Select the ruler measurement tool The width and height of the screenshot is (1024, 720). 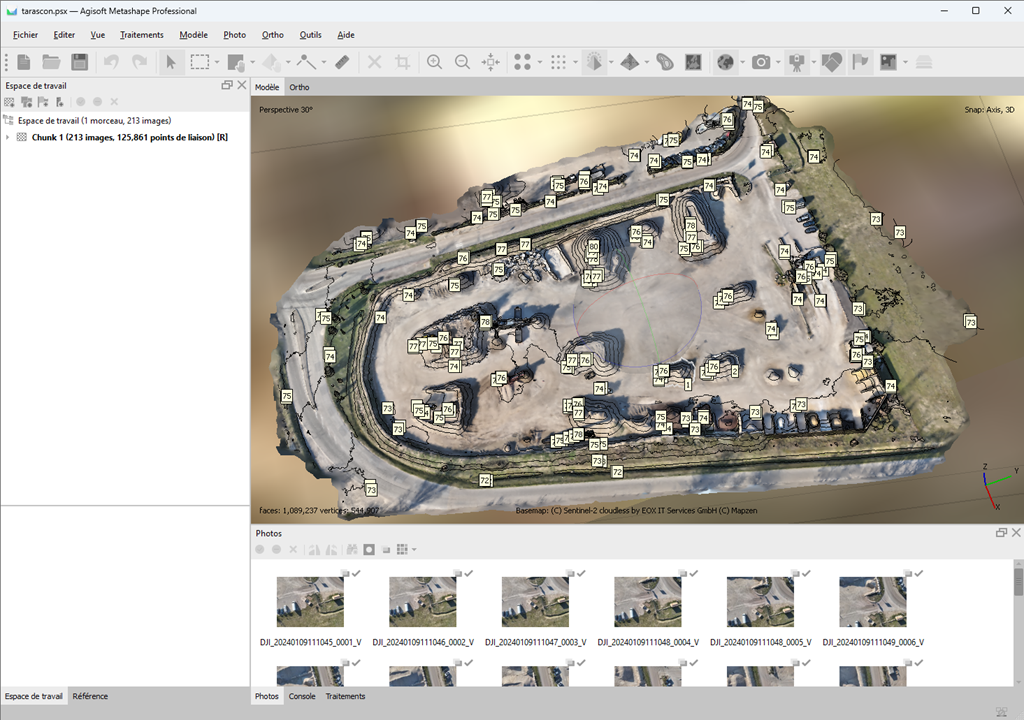(342, 62)
